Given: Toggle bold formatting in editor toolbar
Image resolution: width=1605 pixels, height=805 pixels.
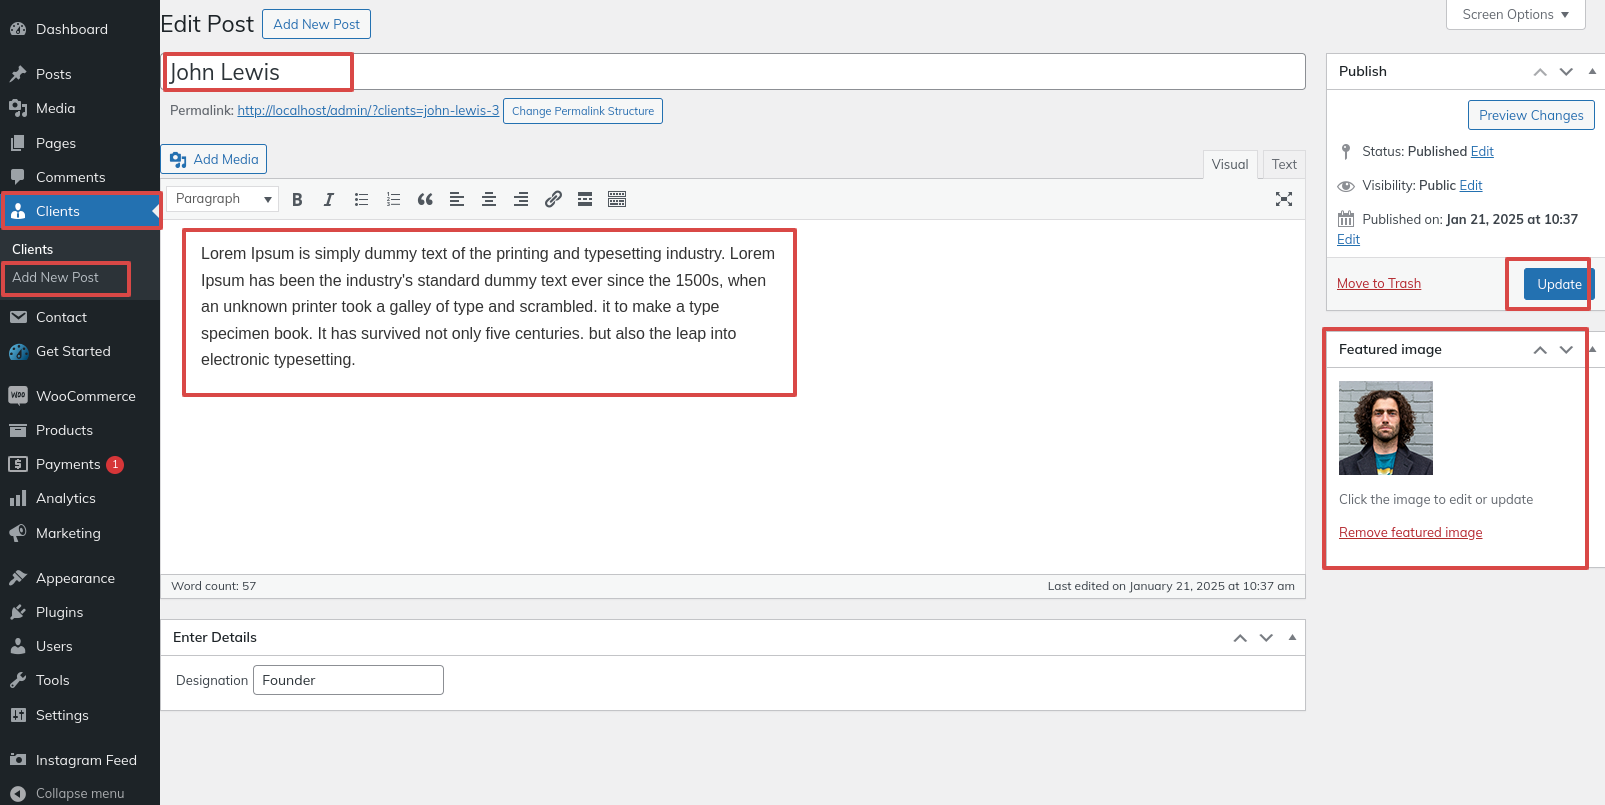Looking at the screenshot, I should (x=297, y=199).
